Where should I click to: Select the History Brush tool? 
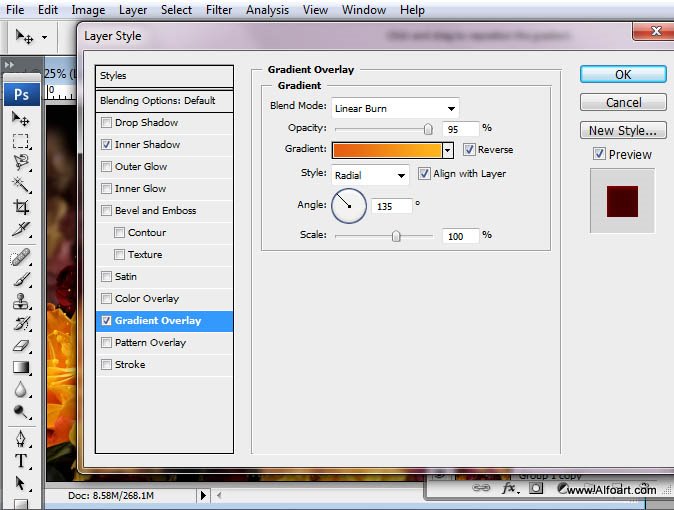[20, 323]
